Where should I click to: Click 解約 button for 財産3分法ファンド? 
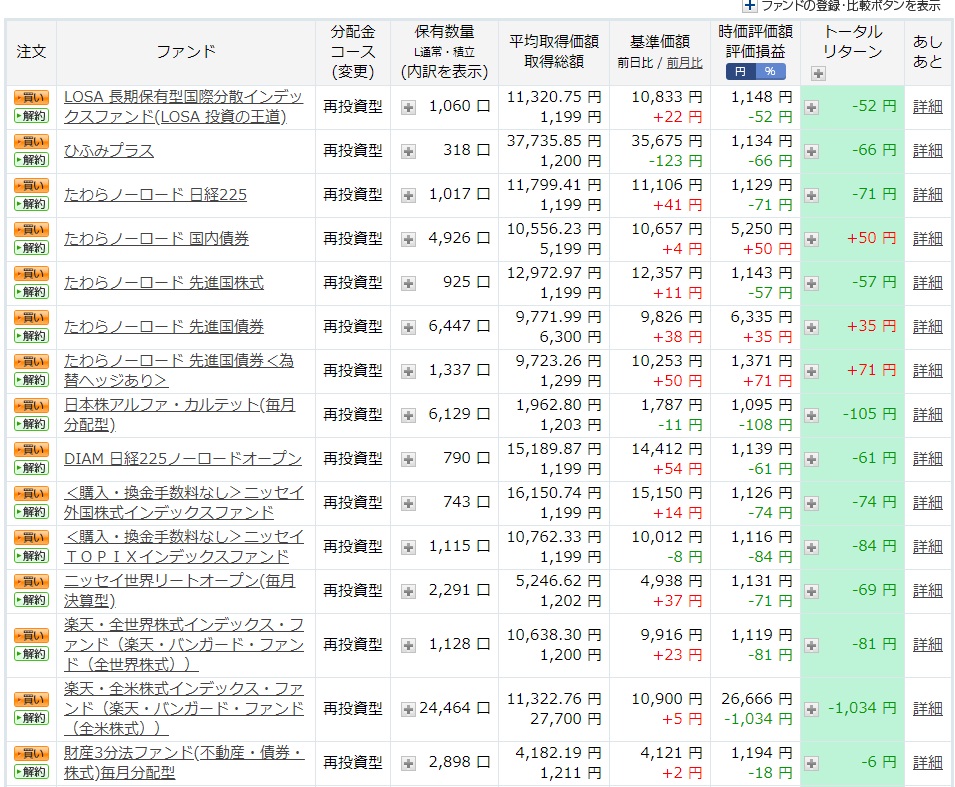pyautogui.click(x=31, y=772)
